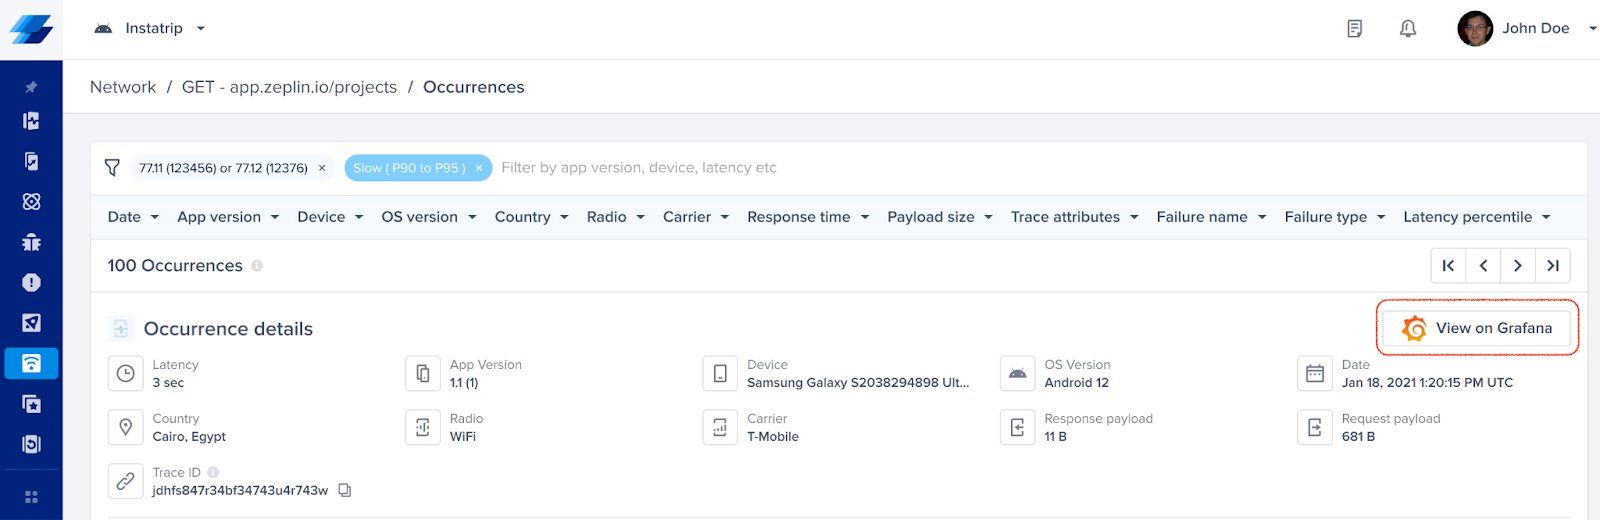
Task: Click the Country location pin icon
Action: tap(125, 427)
